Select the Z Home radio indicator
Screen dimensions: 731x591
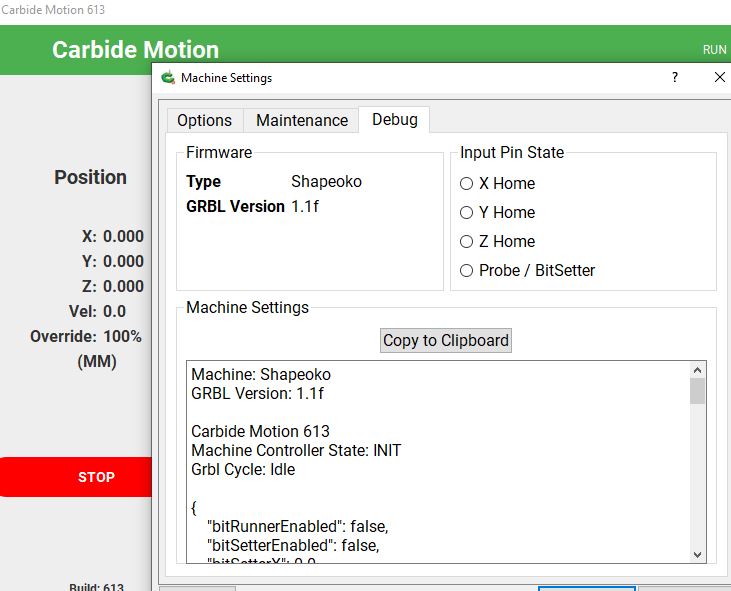click(466, 241)
